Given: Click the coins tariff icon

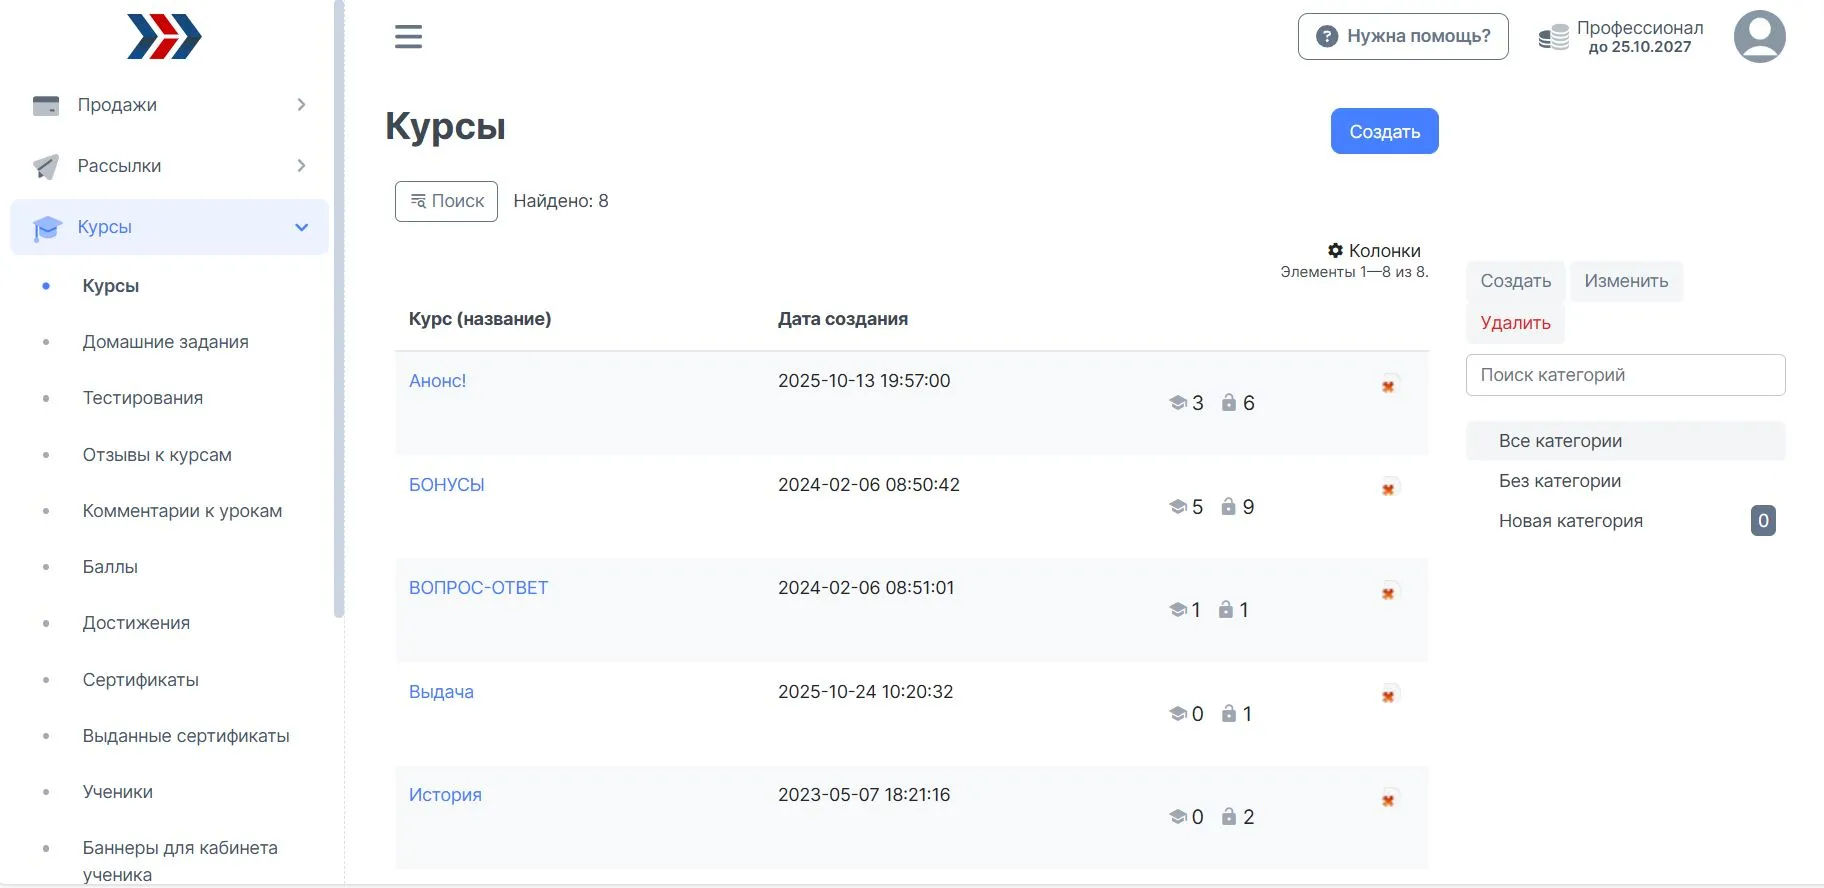Looking at the screenshot, I should pos(1553,38).
